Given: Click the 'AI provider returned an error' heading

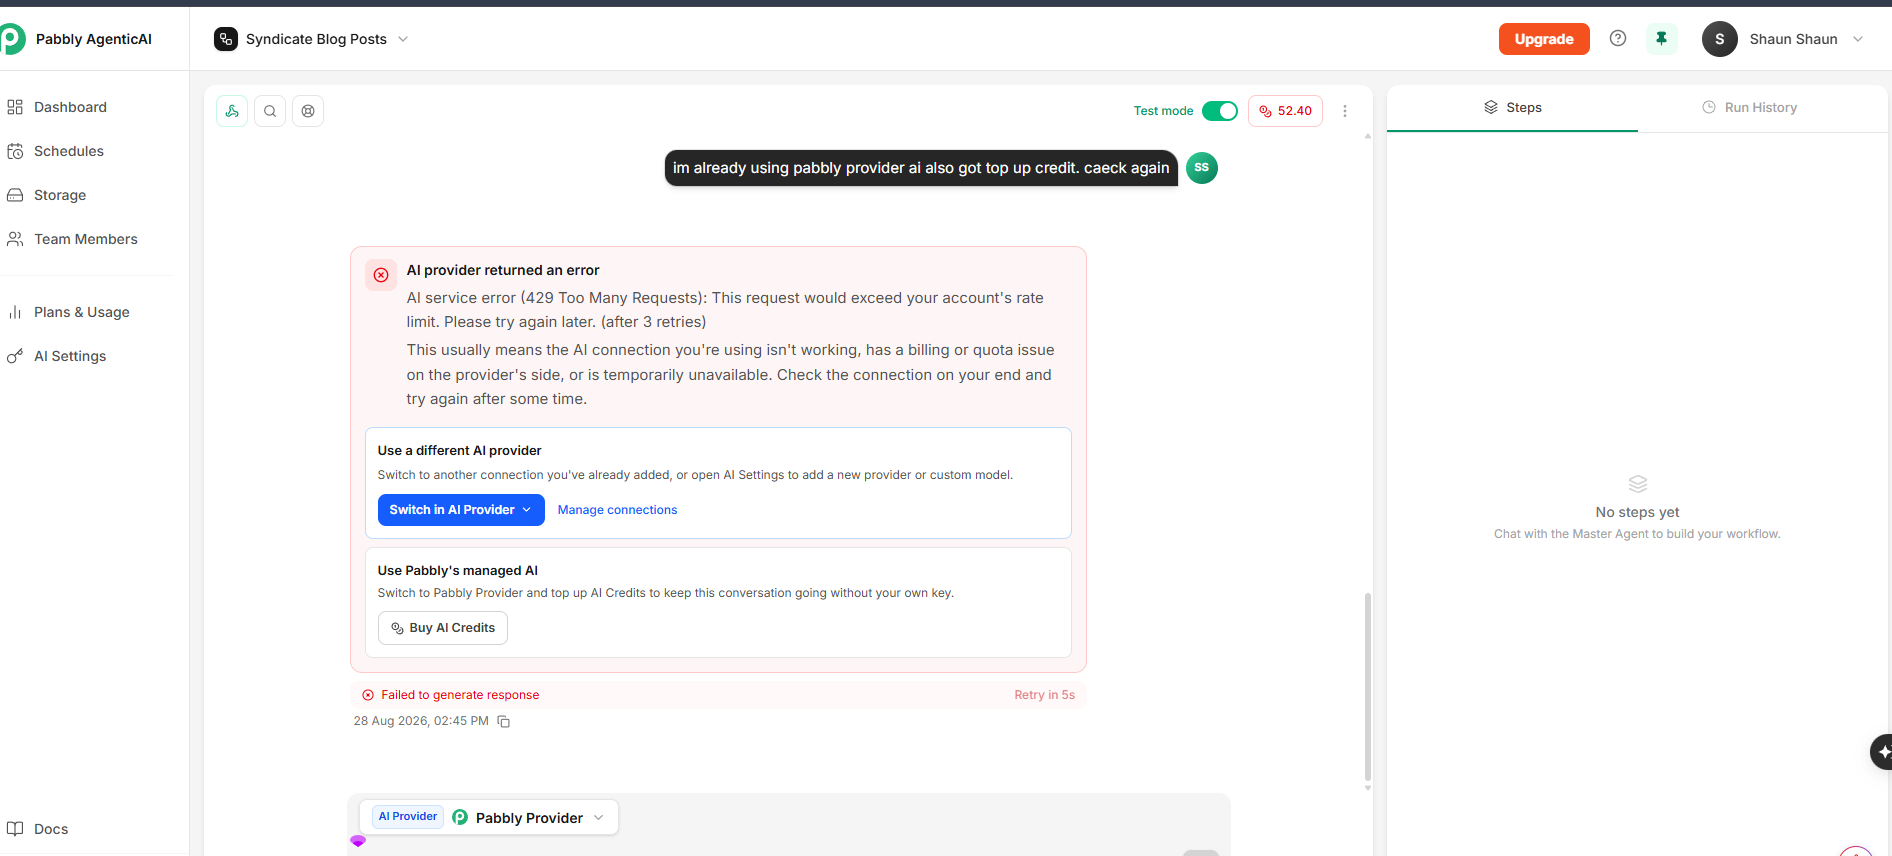Looking at the screenshot, I should tap(503, 270).
